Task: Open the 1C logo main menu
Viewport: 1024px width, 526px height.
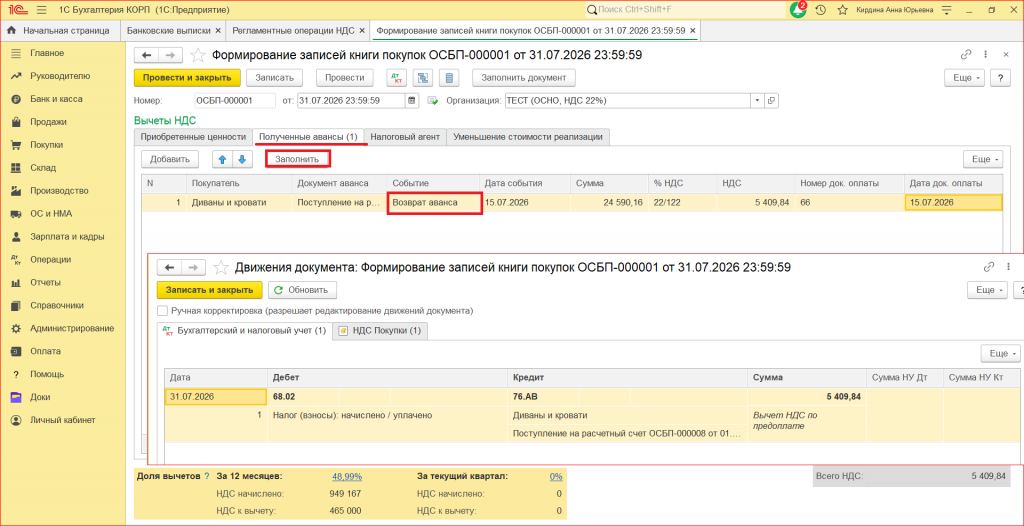Action: click(18, 10)
